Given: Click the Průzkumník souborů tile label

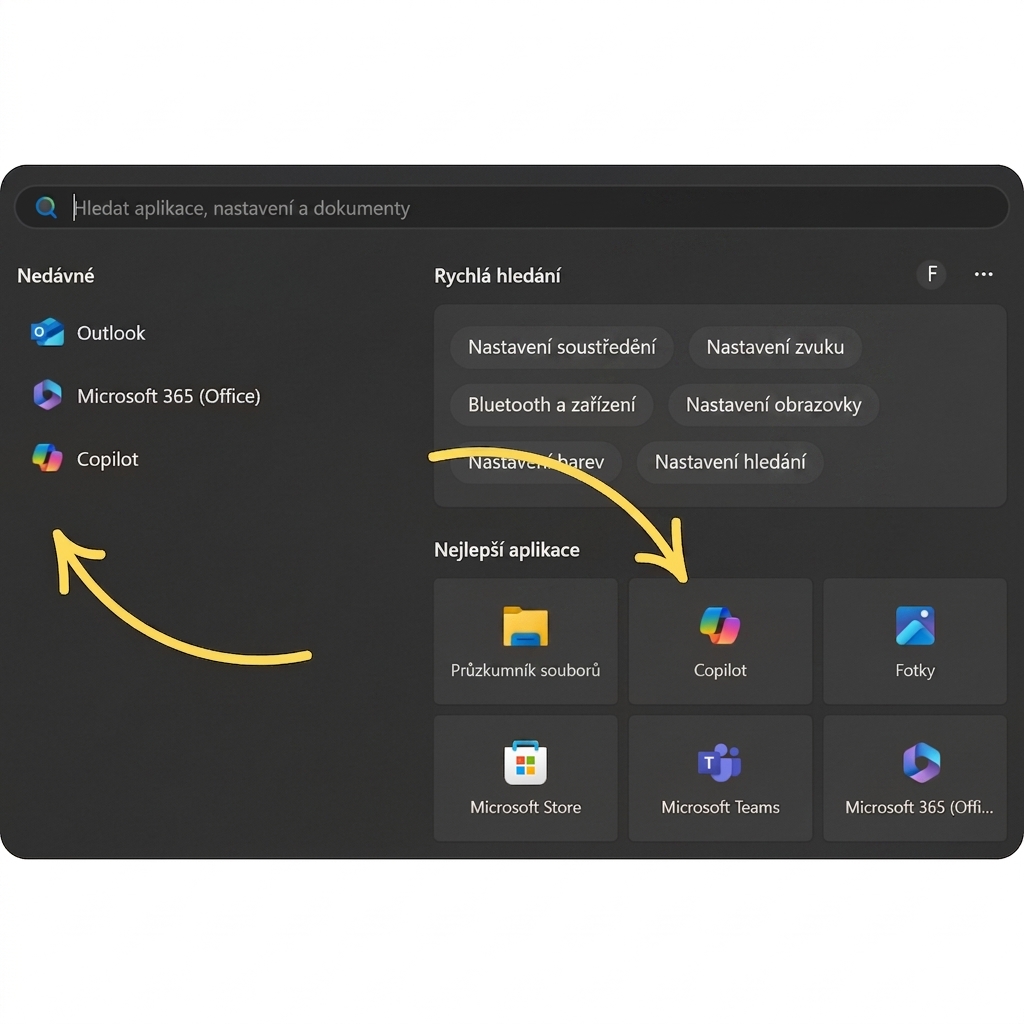Looking at the screenshot, I should point(526,670).
